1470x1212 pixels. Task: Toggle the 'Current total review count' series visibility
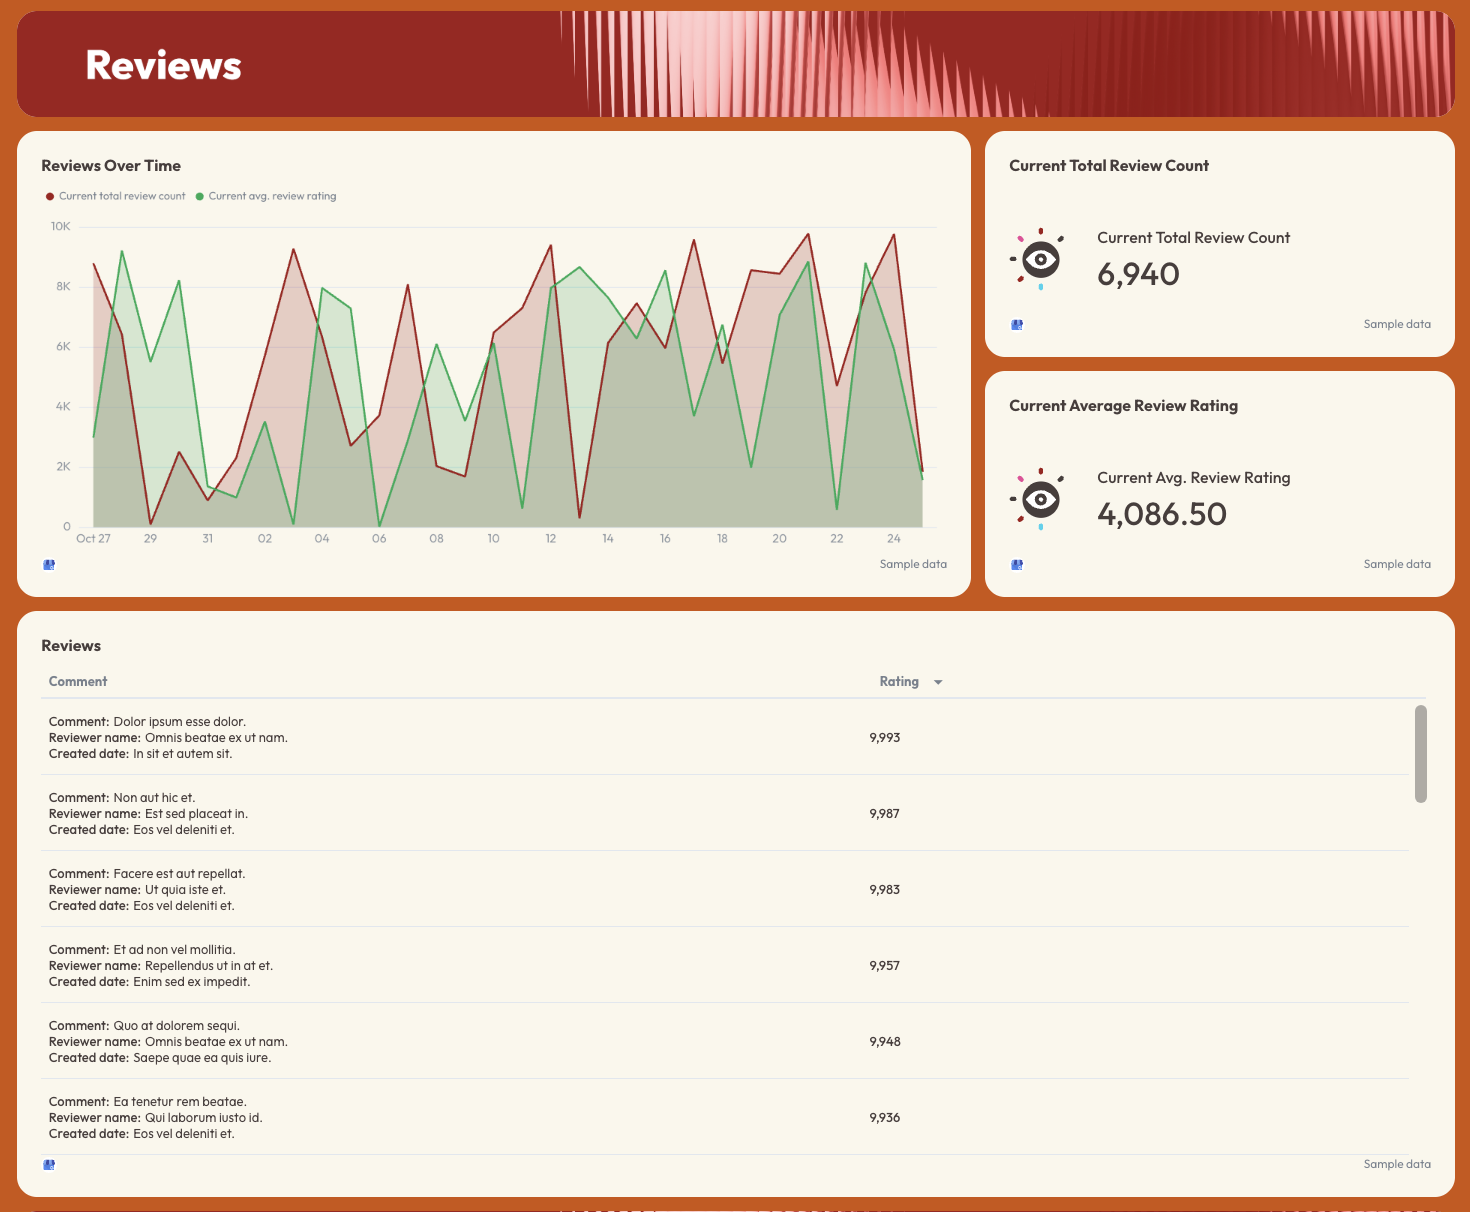click(x=115, y=196)
